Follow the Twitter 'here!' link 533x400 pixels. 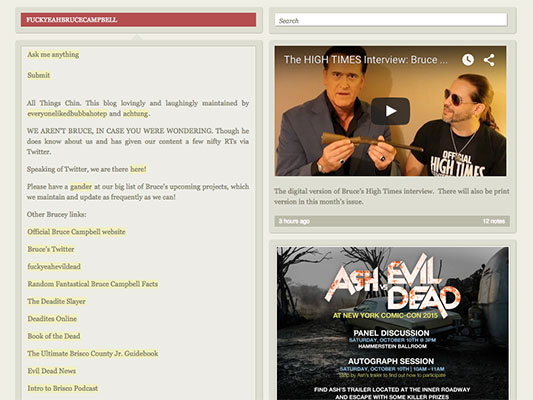pyautogui.click(x=138, y=169)
